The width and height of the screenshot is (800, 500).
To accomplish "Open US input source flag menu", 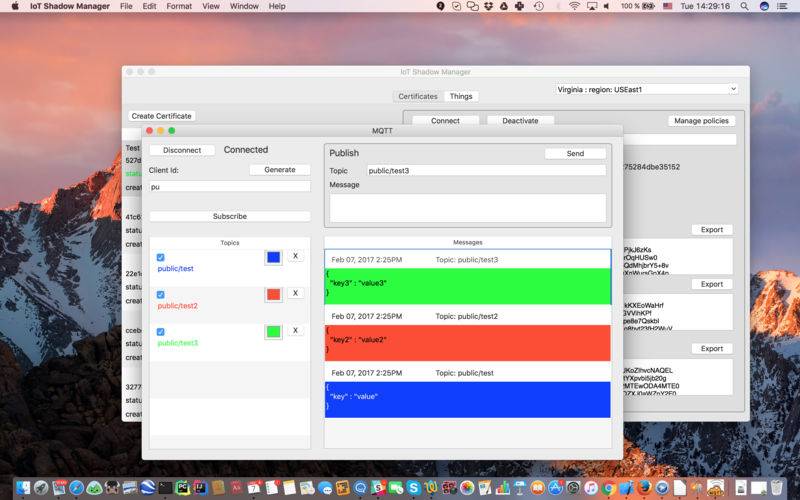I will click(667, 6).
